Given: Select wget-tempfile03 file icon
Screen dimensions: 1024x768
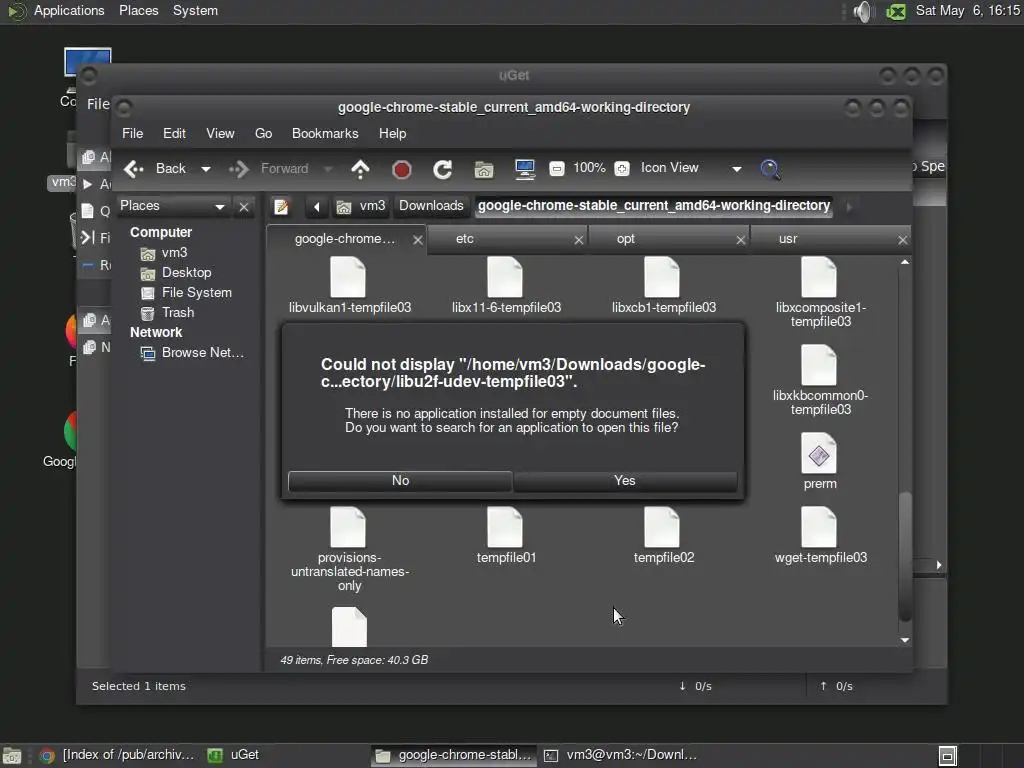Looking at the screenshot, I should (819, 527).
